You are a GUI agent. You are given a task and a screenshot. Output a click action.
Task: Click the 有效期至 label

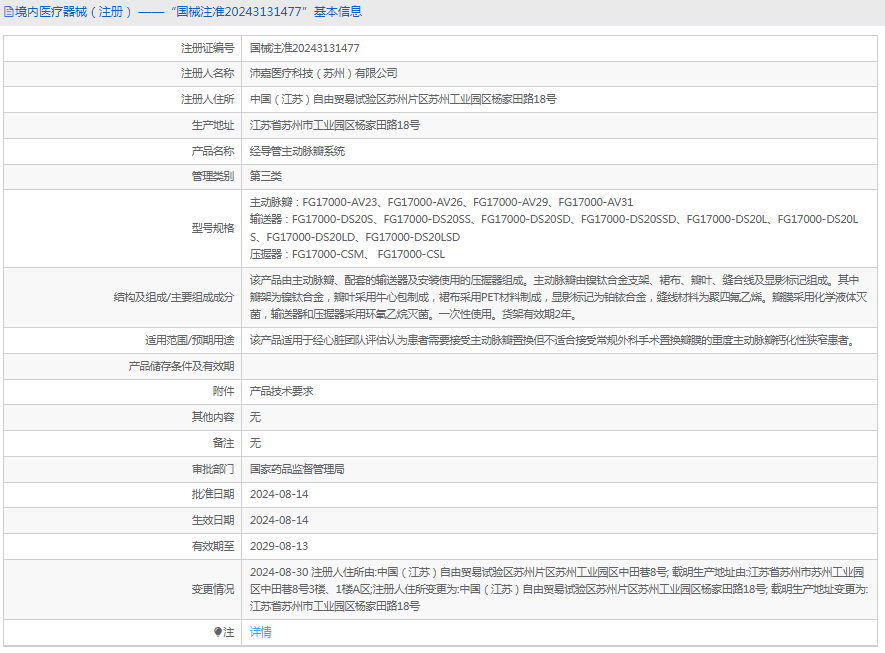tap(213, 546)
